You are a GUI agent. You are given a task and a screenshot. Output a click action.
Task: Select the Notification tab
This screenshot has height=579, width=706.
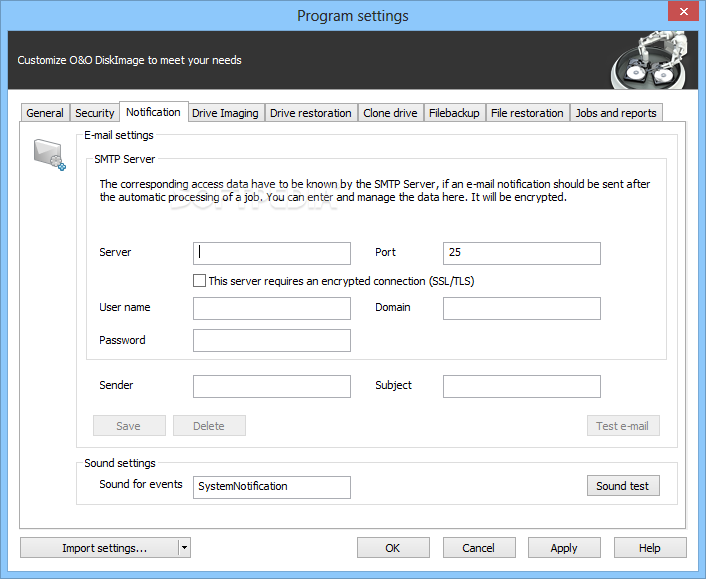[153, 112]
